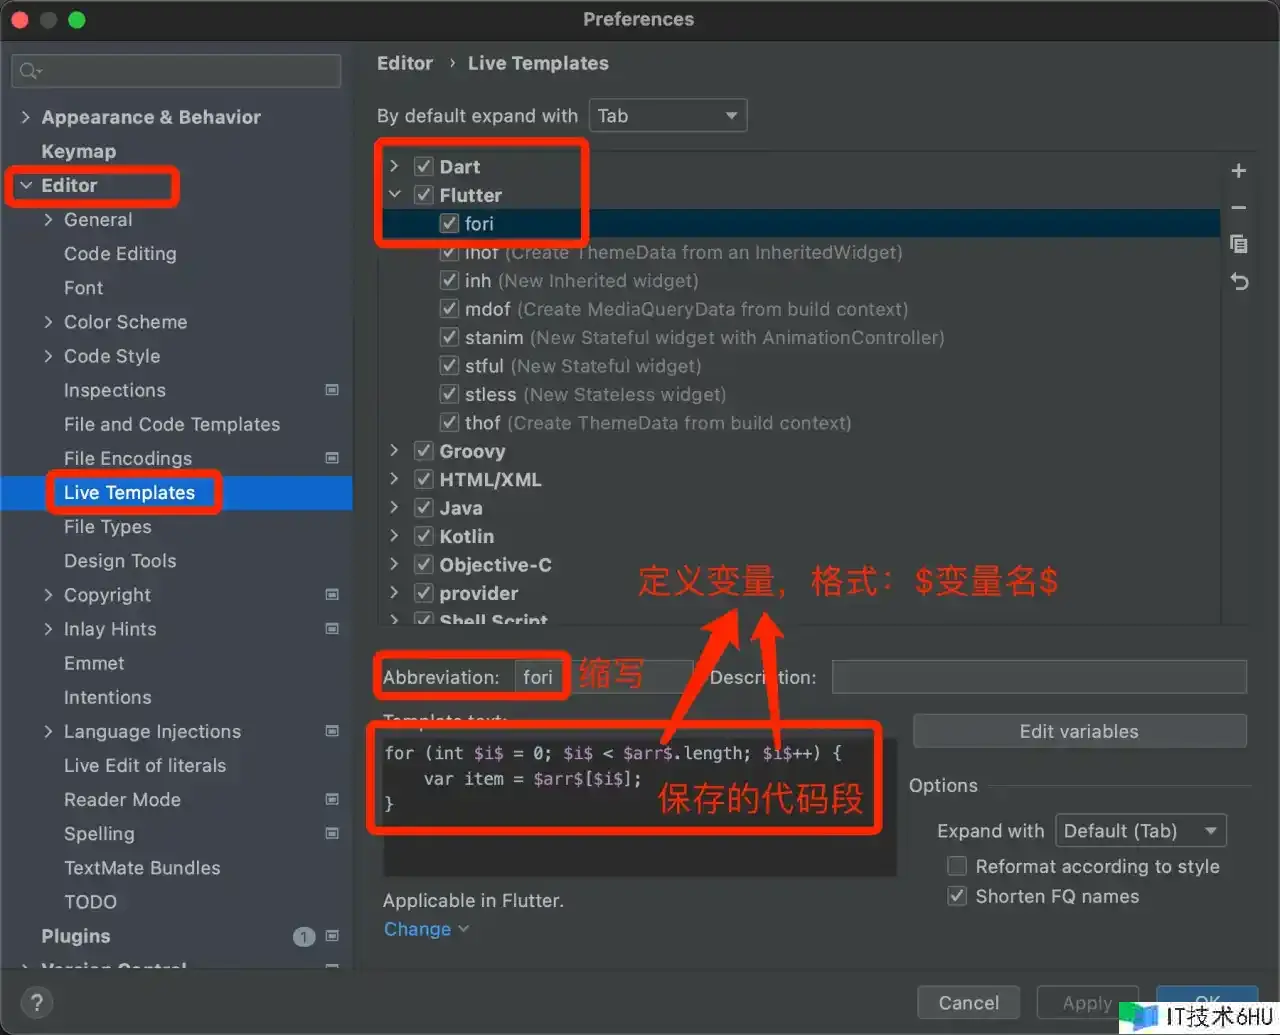
Task: Expand the Dart template group
Action: [x=394, y=166]
